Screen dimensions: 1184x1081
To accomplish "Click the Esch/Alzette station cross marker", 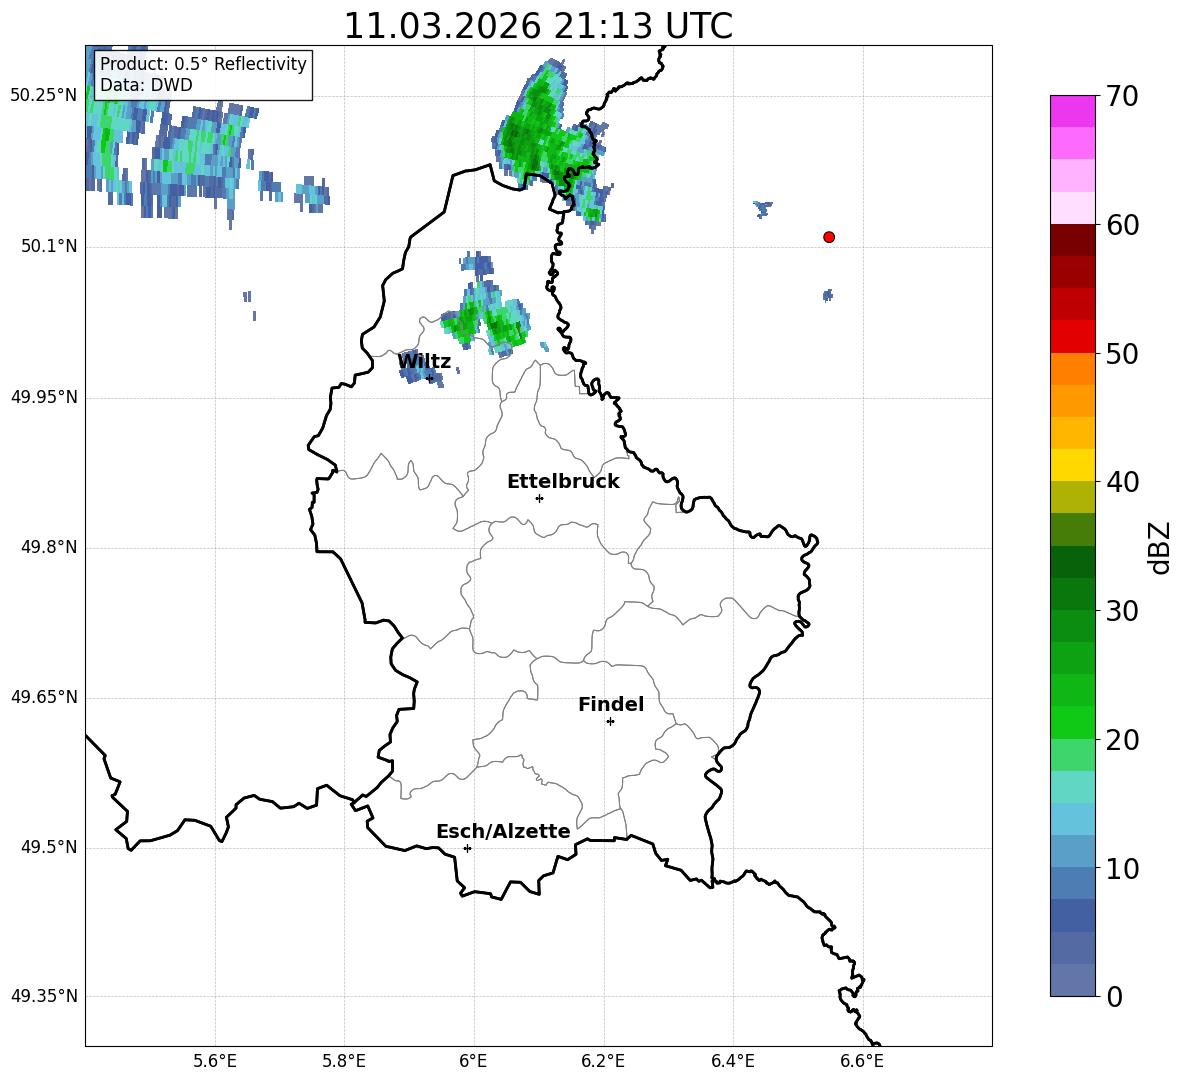I will point(467,848).
